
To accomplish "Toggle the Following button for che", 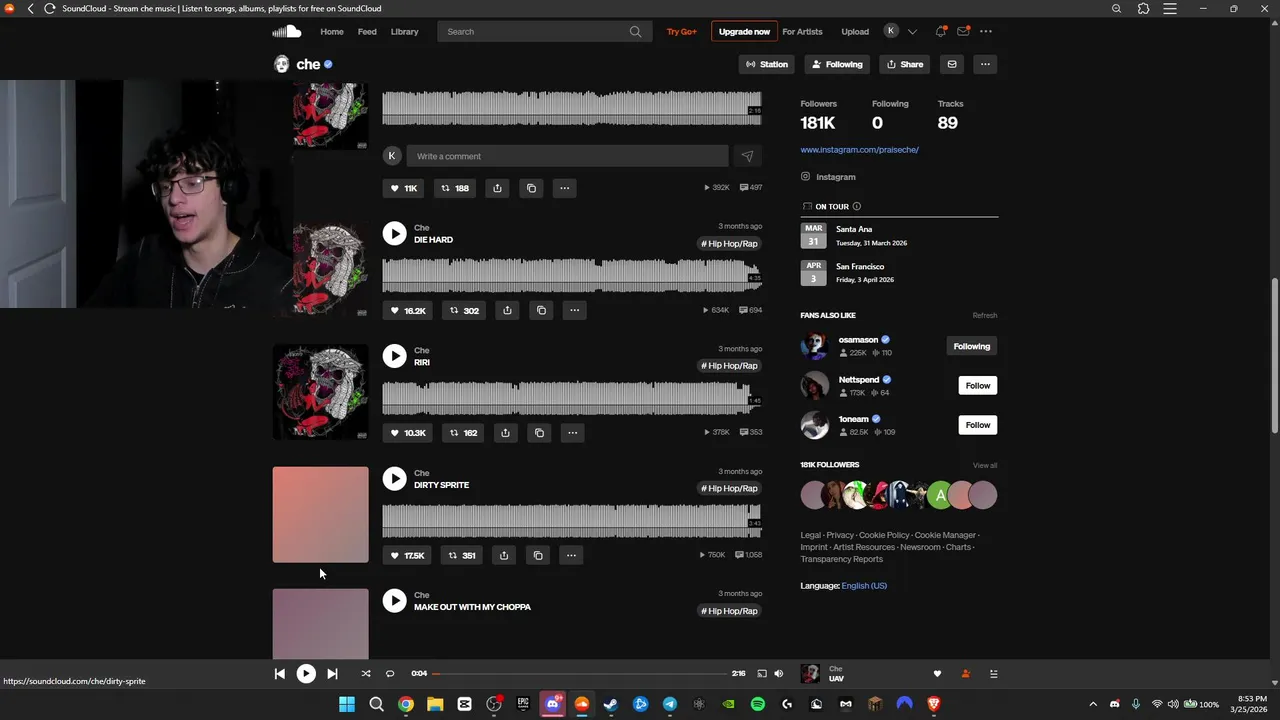I will [x=837, y=64].
